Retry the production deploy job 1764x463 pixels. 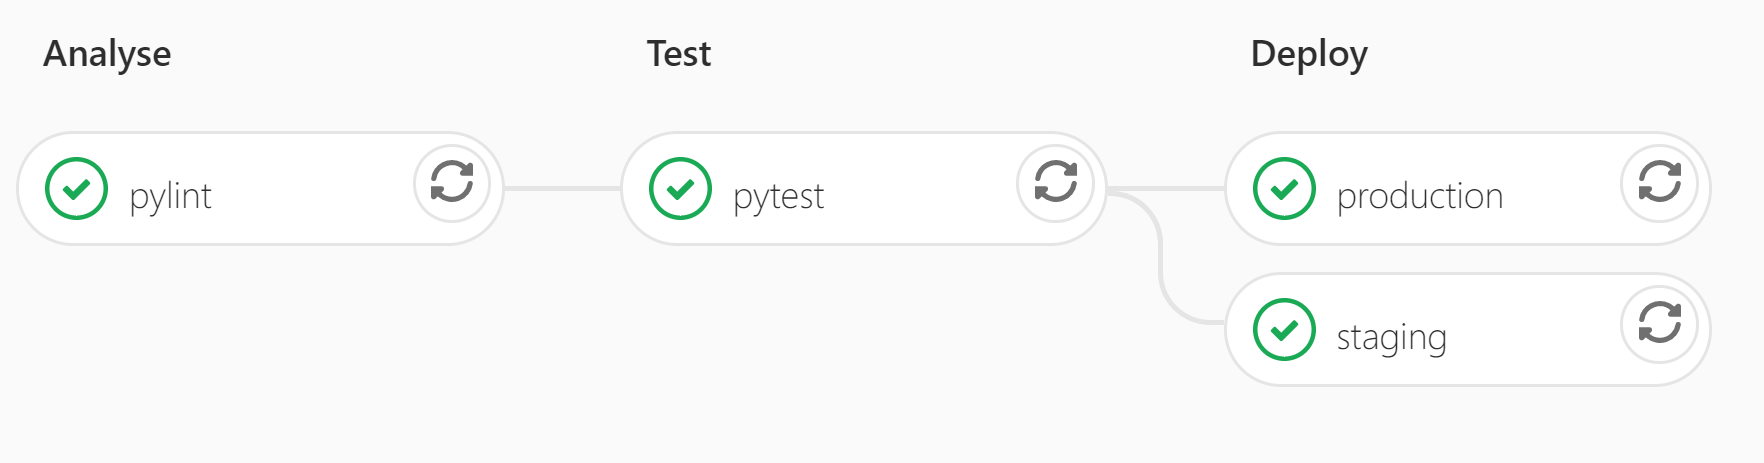[x=1659, y=183]
